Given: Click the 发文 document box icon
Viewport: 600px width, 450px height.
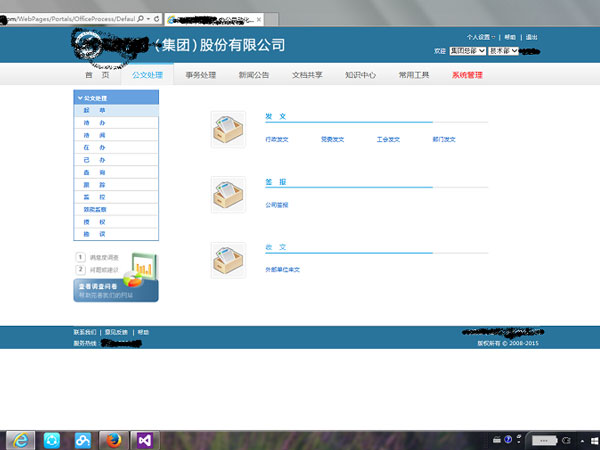Looking at the screenshot, I should 228,130.
